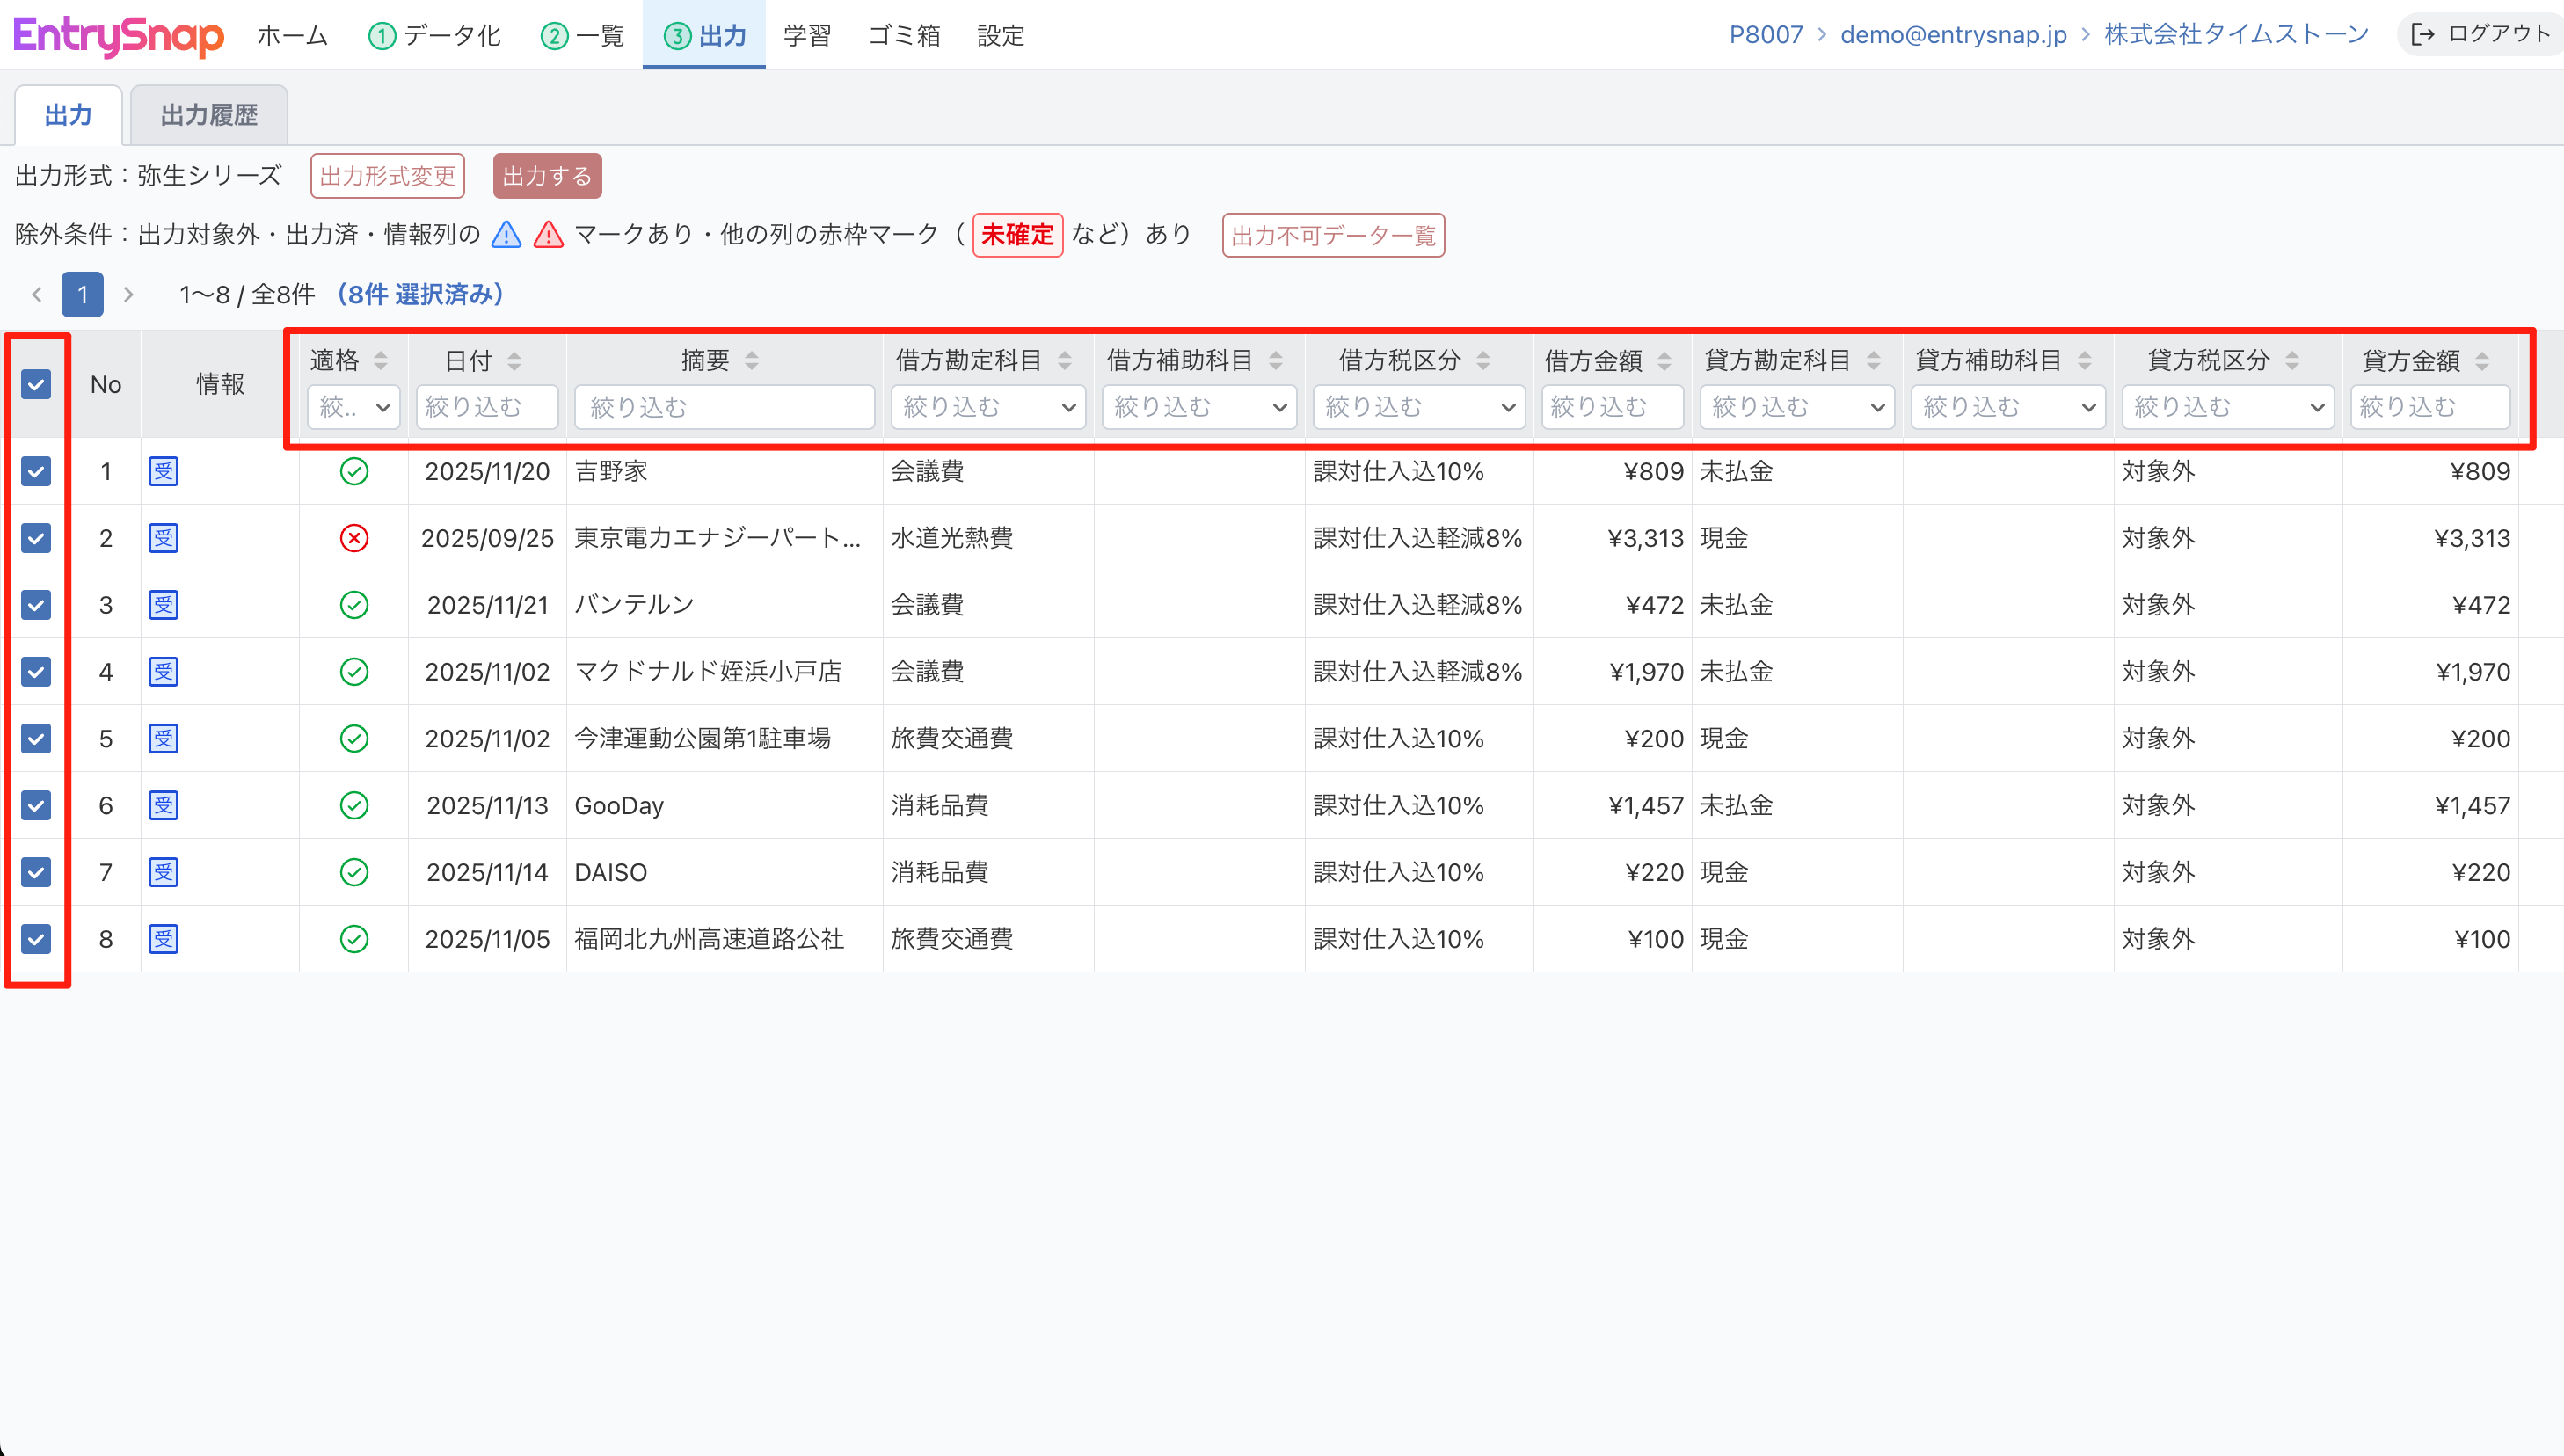Switch to the 出力履歴 tab
This screenshot has width=2564, height=1456.
(209, 115)
